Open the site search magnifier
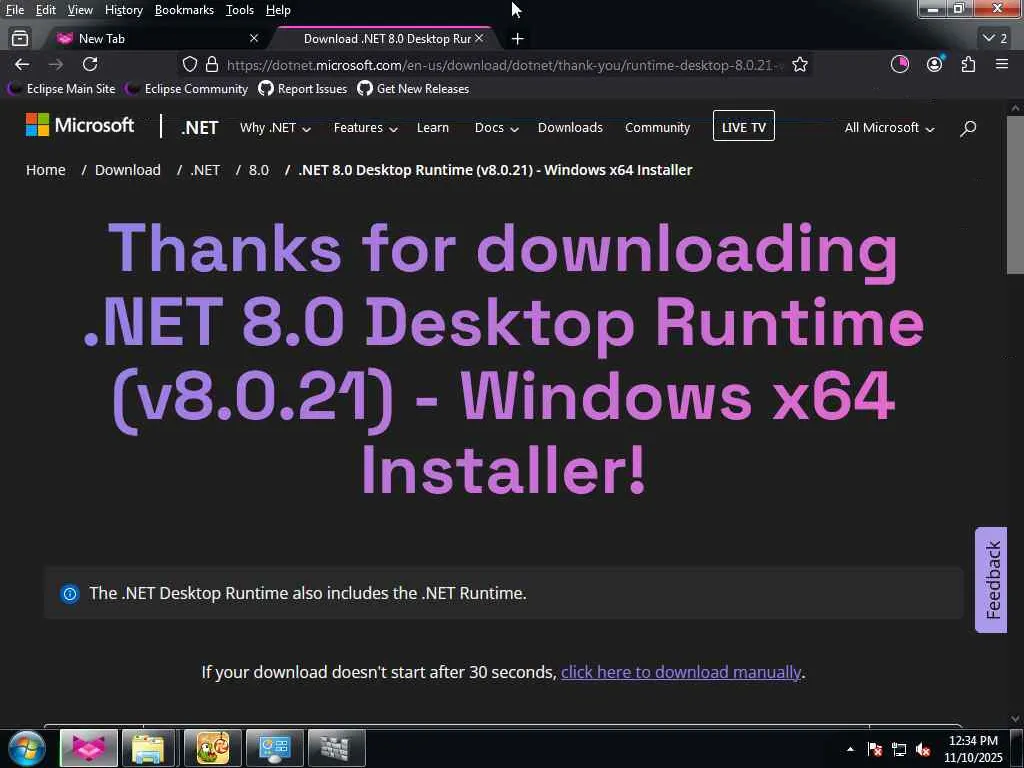The image size is (1024, 768). tap(968, 128)
